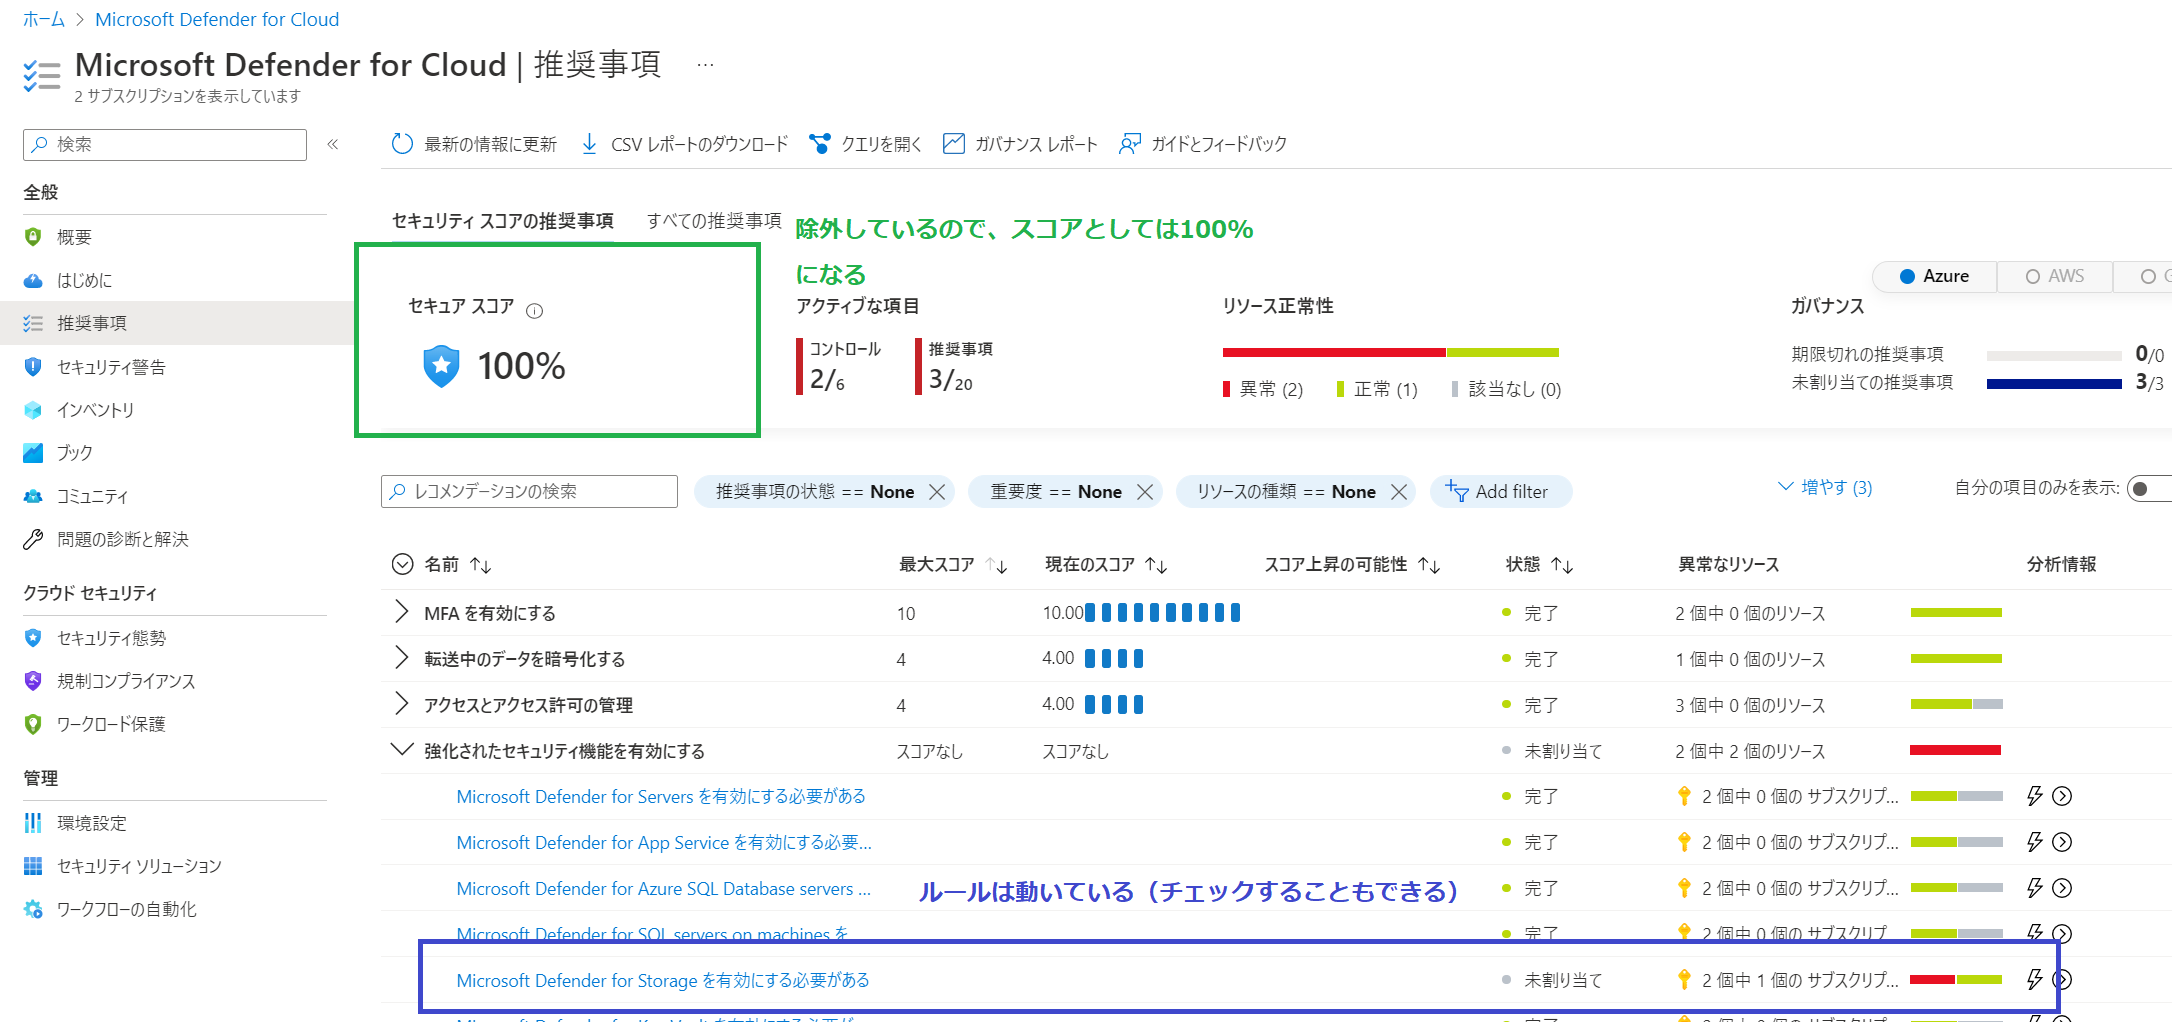The width and height of the screenshot is (2172, 1022).
Task: Switch to セキュリティ スコアの推奨事項 tab
Action: (502, 221)
